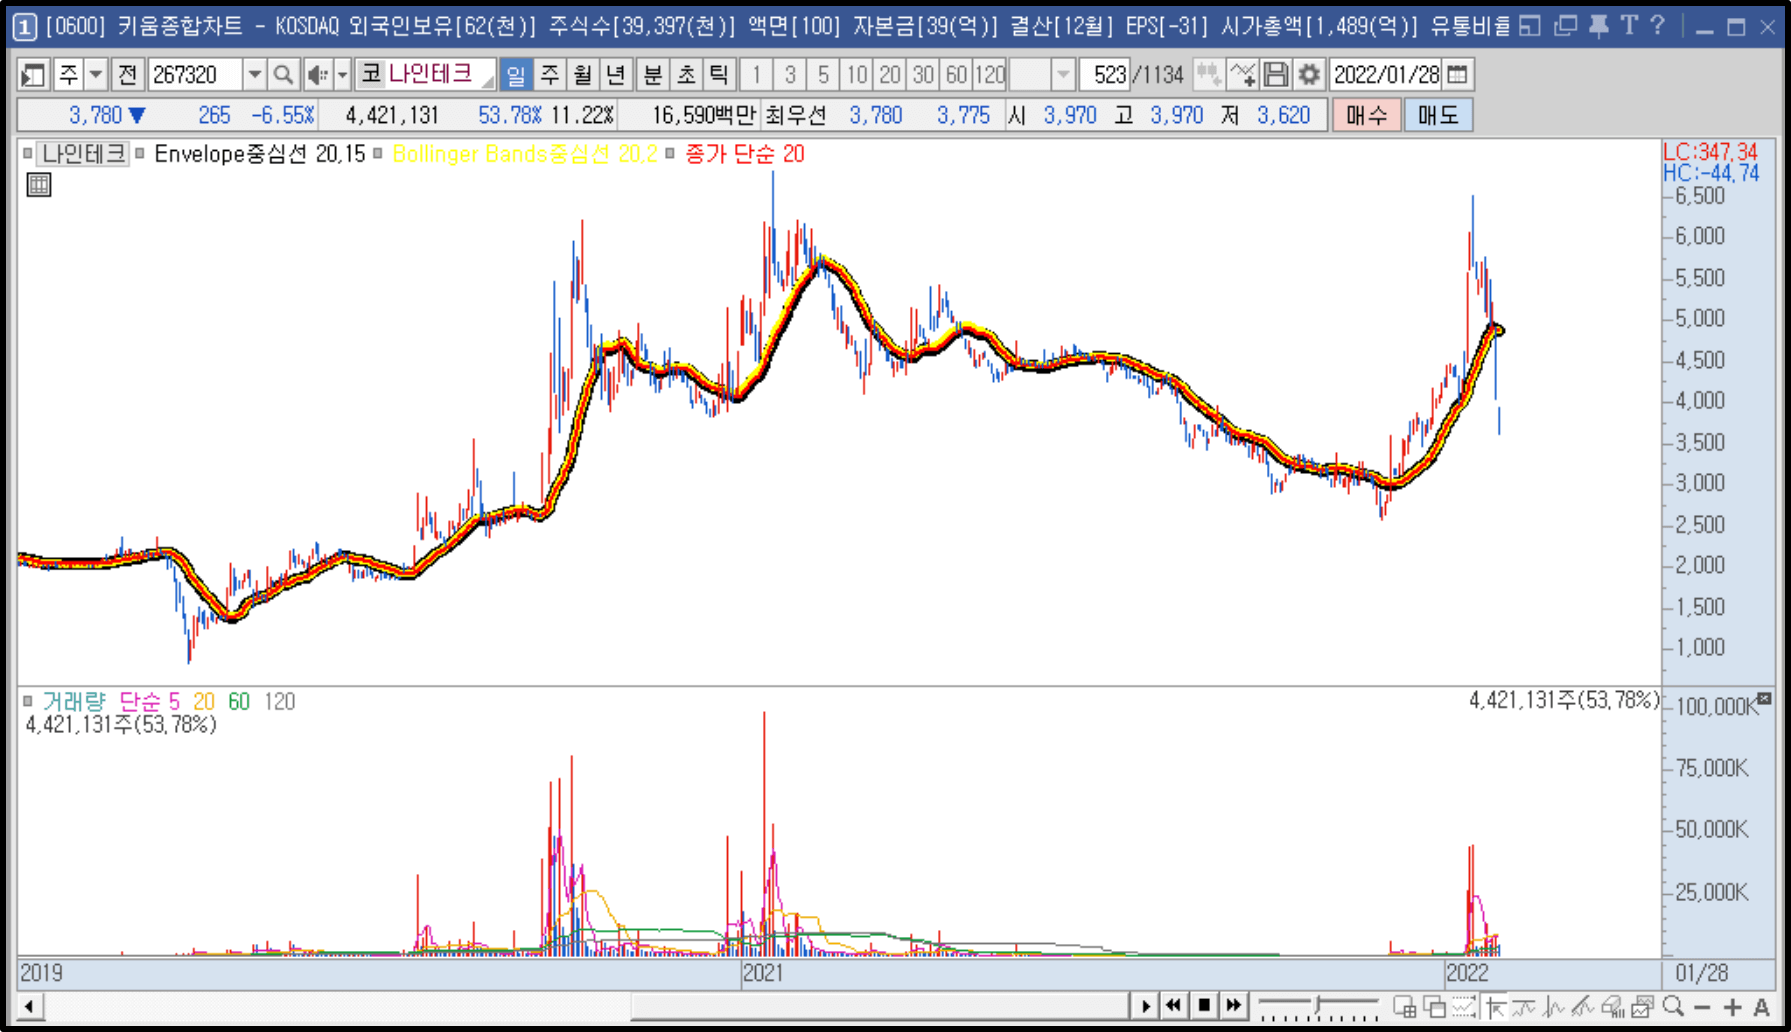Save chart with the floppy disk icon
The height and width of the screenshot is (1032, 1791).
coord(1275,75)
